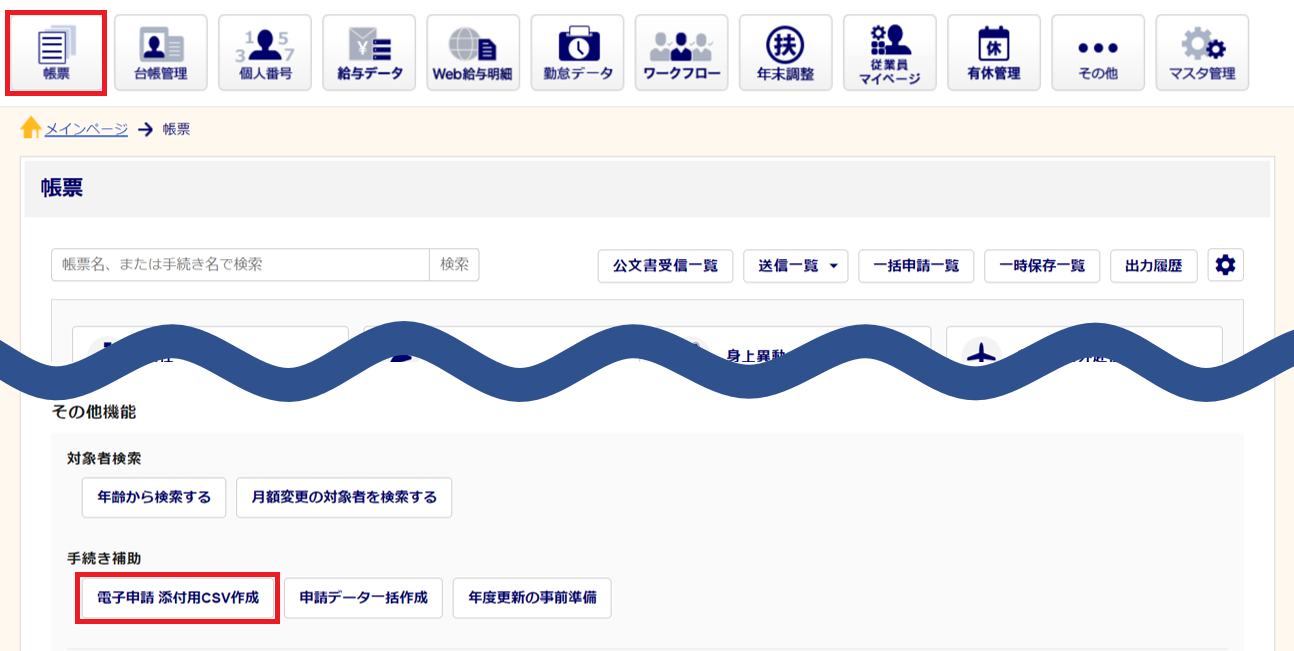
Task: Click the gear settings icon beside 出力履歴
Action: (x=1225, y=265)
